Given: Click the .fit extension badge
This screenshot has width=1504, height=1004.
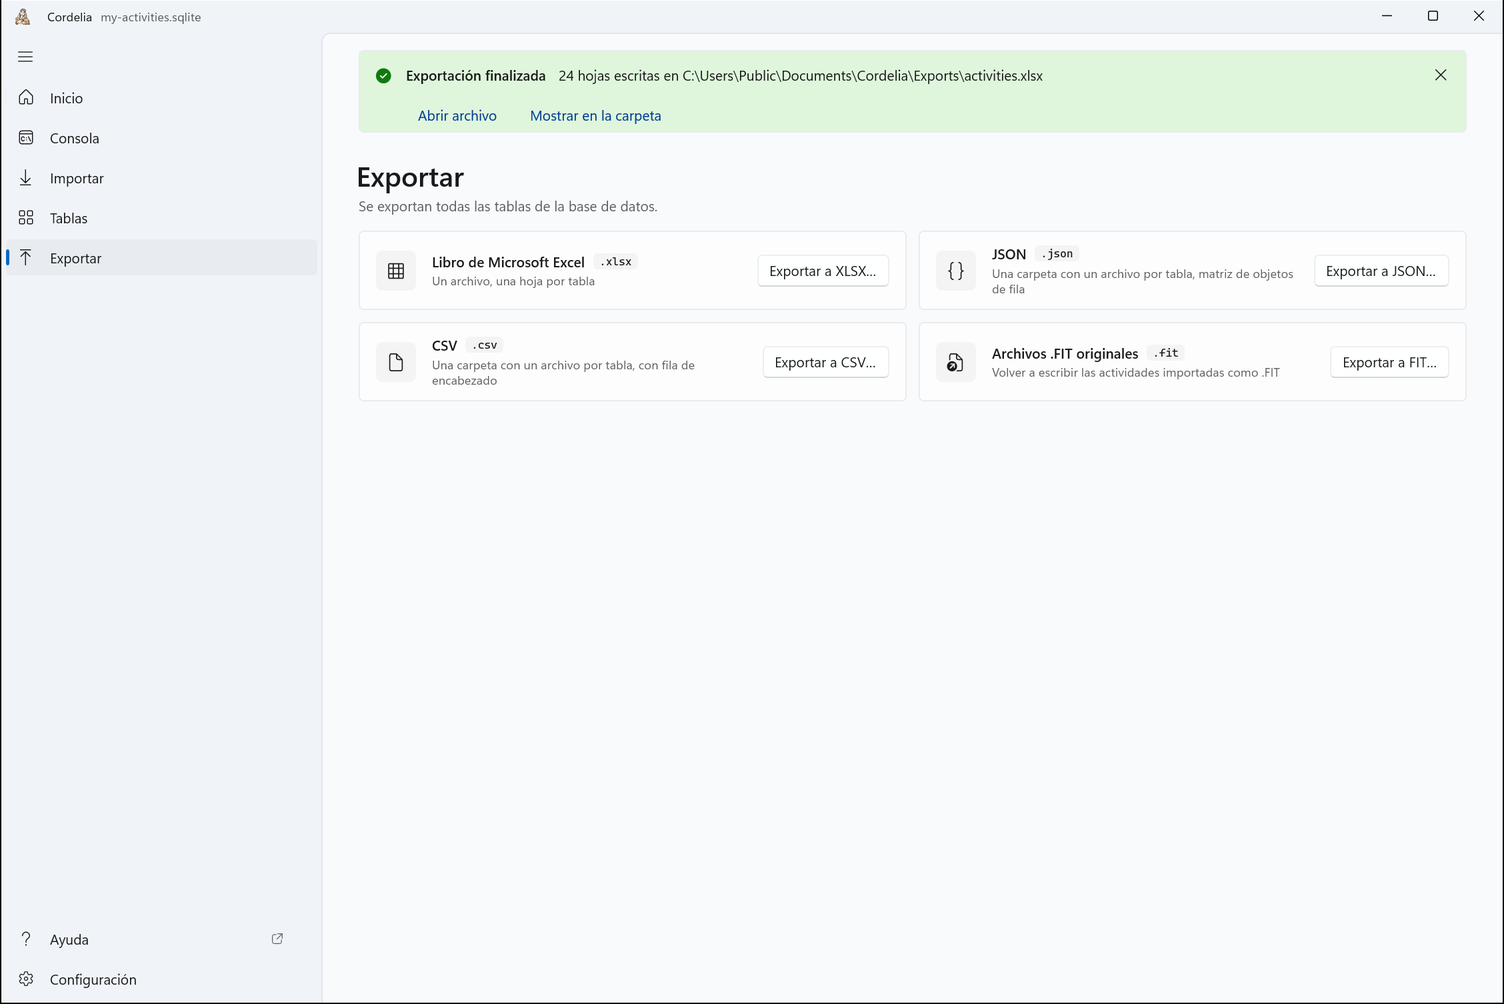Looking at the screenshot, I should [1166, 353].
